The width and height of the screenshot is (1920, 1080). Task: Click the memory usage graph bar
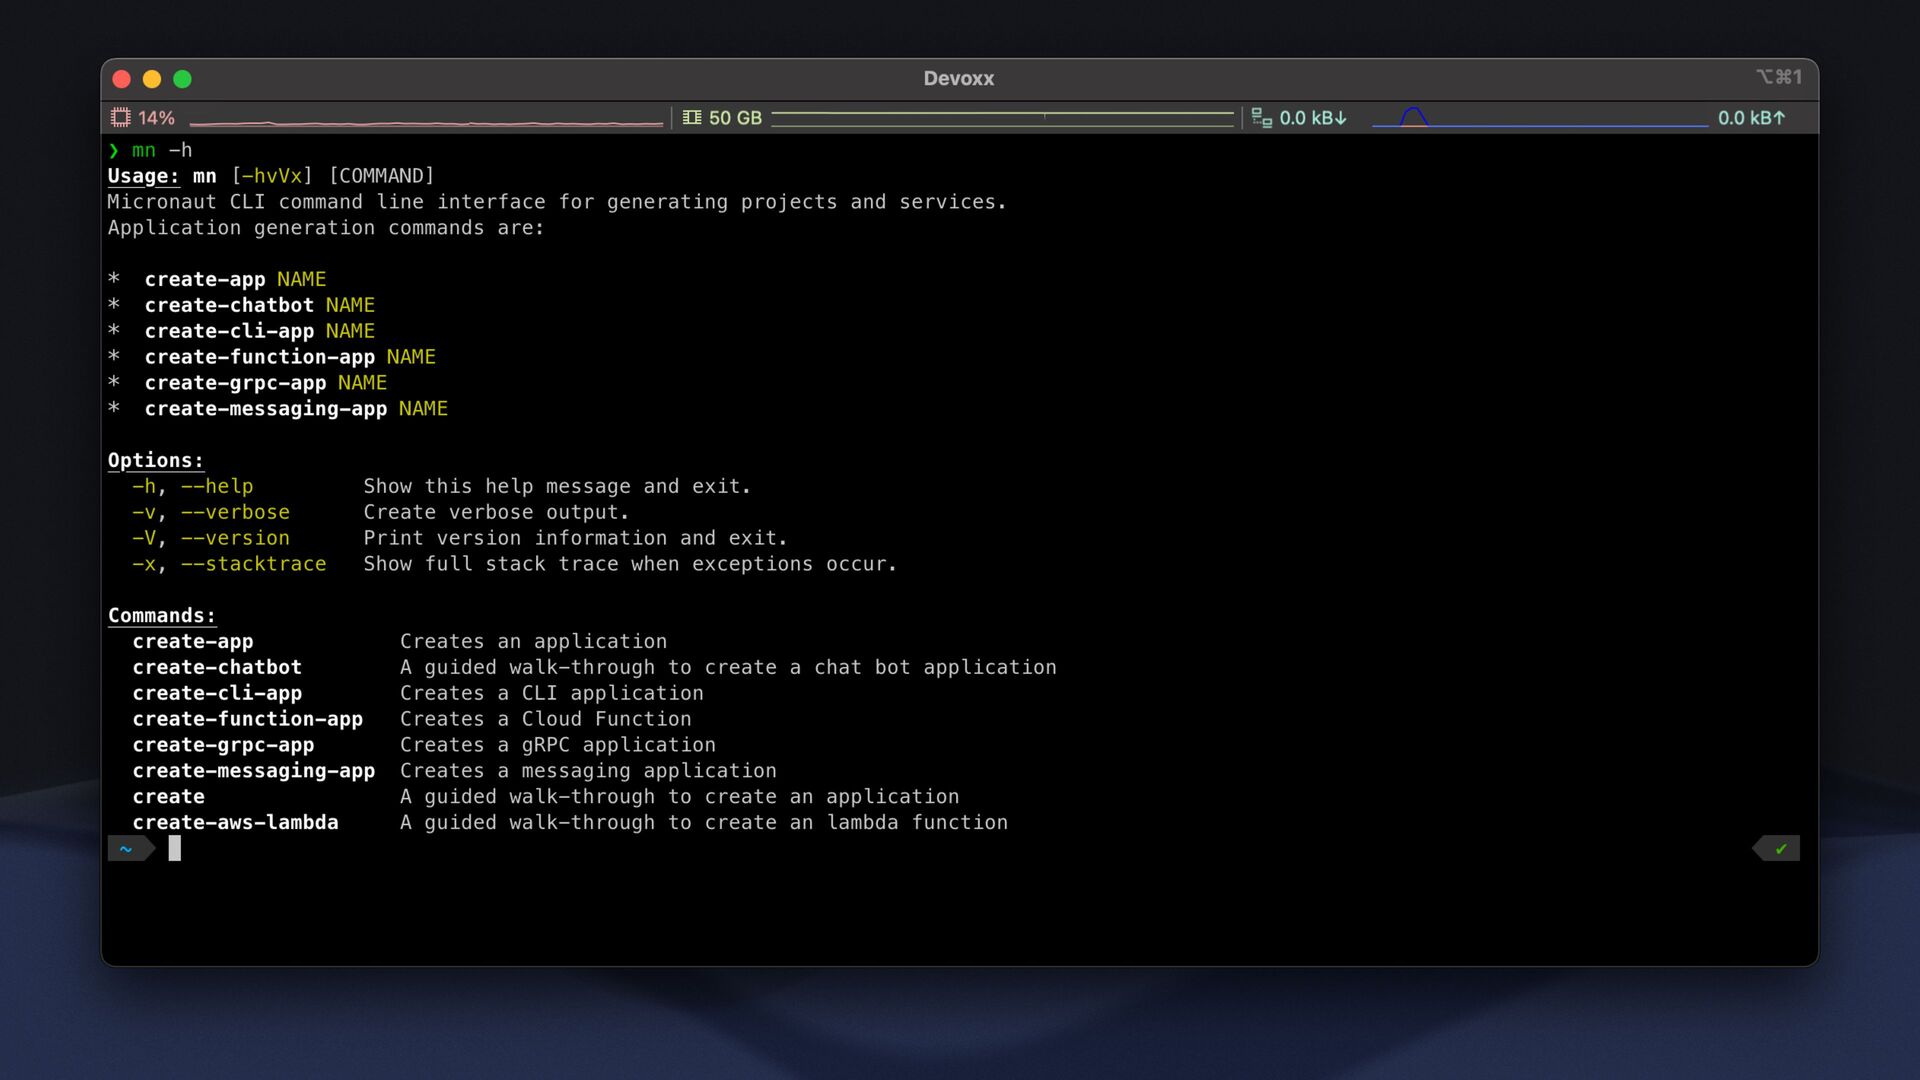1002,118
